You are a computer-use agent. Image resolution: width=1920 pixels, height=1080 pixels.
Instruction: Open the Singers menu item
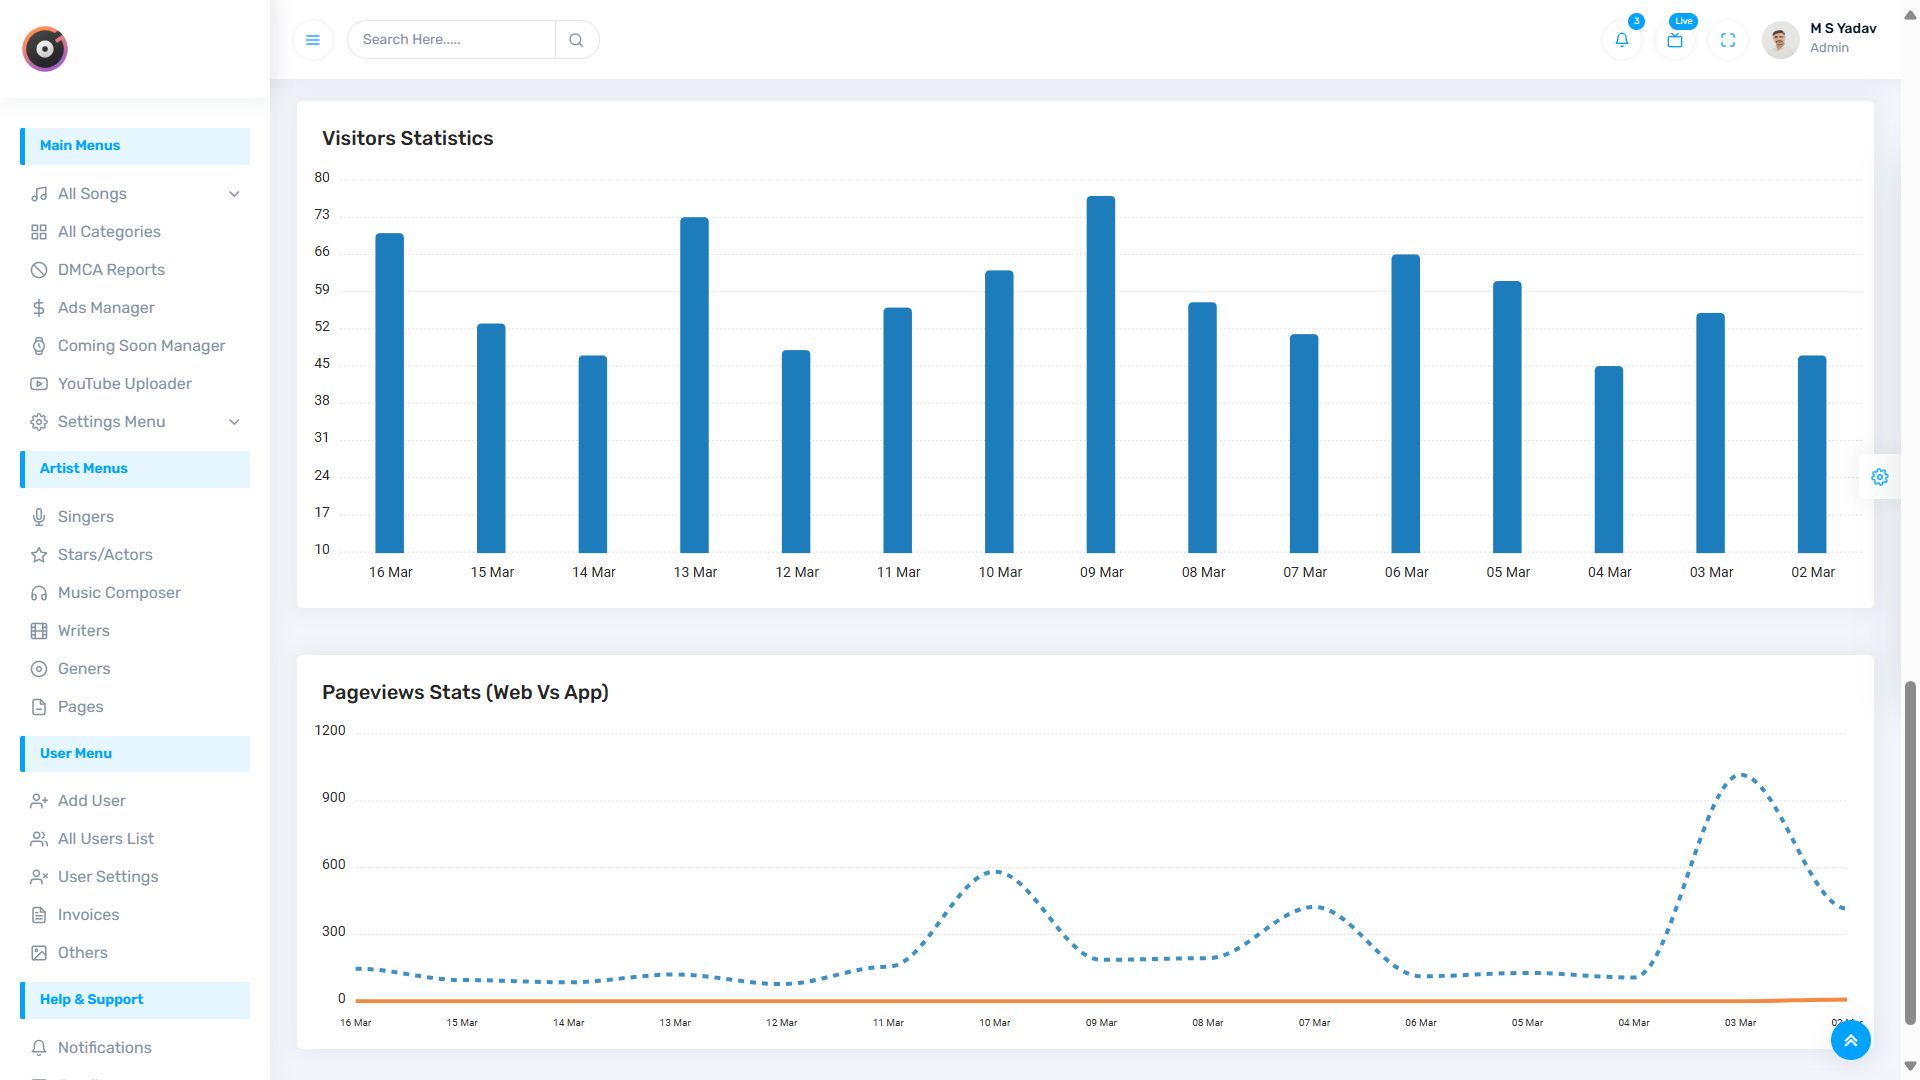86,517
